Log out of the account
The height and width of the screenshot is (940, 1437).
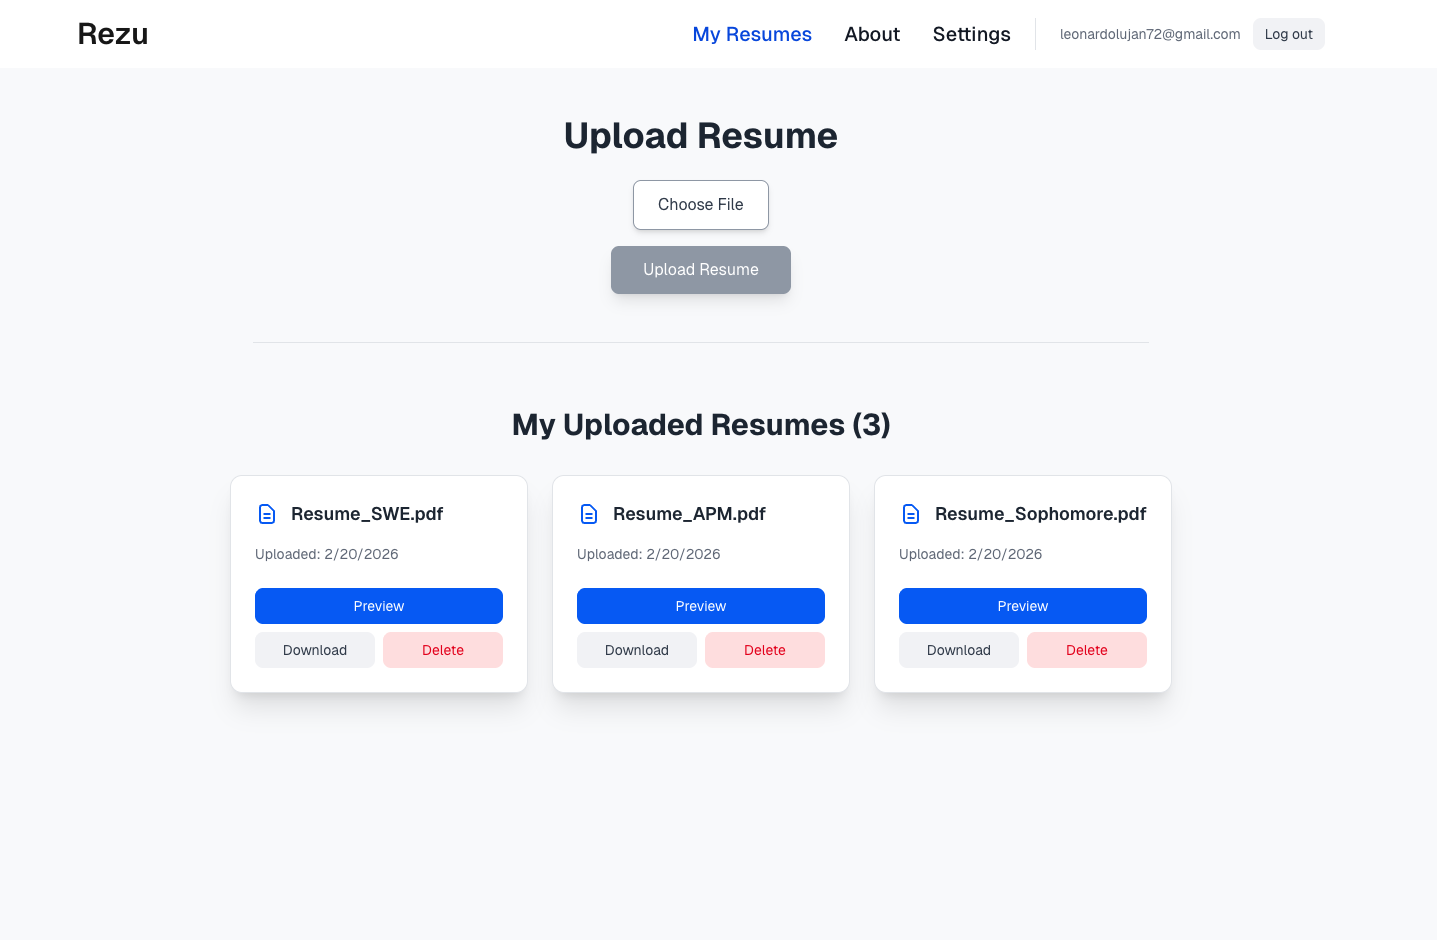pyautogui.click(x=1288, y=34)
